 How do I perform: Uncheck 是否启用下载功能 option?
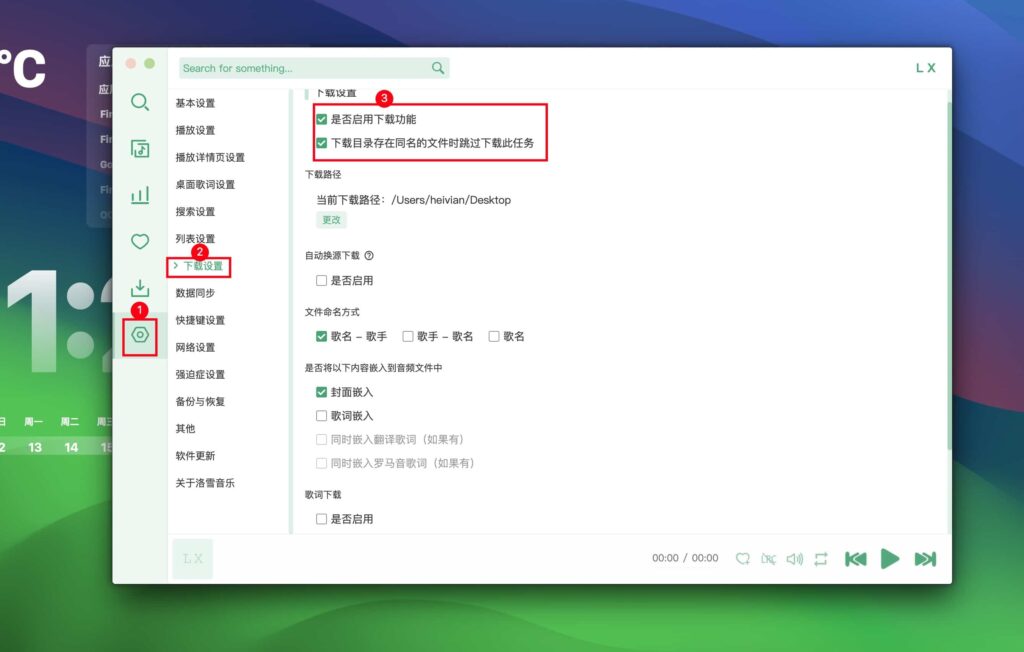(x=323, y=117)
